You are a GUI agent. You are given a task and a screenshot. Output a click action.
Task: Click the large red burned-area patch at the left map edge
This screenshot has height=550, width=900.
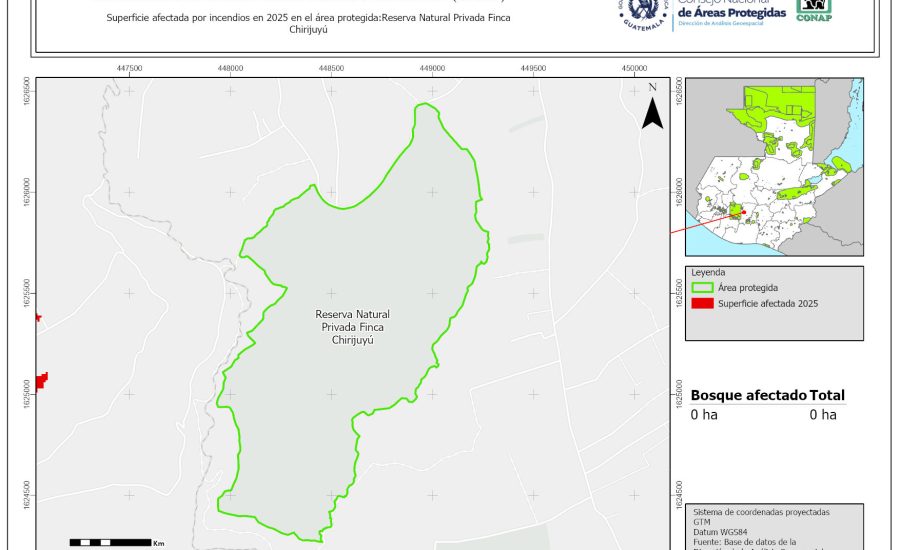[42, 381]
